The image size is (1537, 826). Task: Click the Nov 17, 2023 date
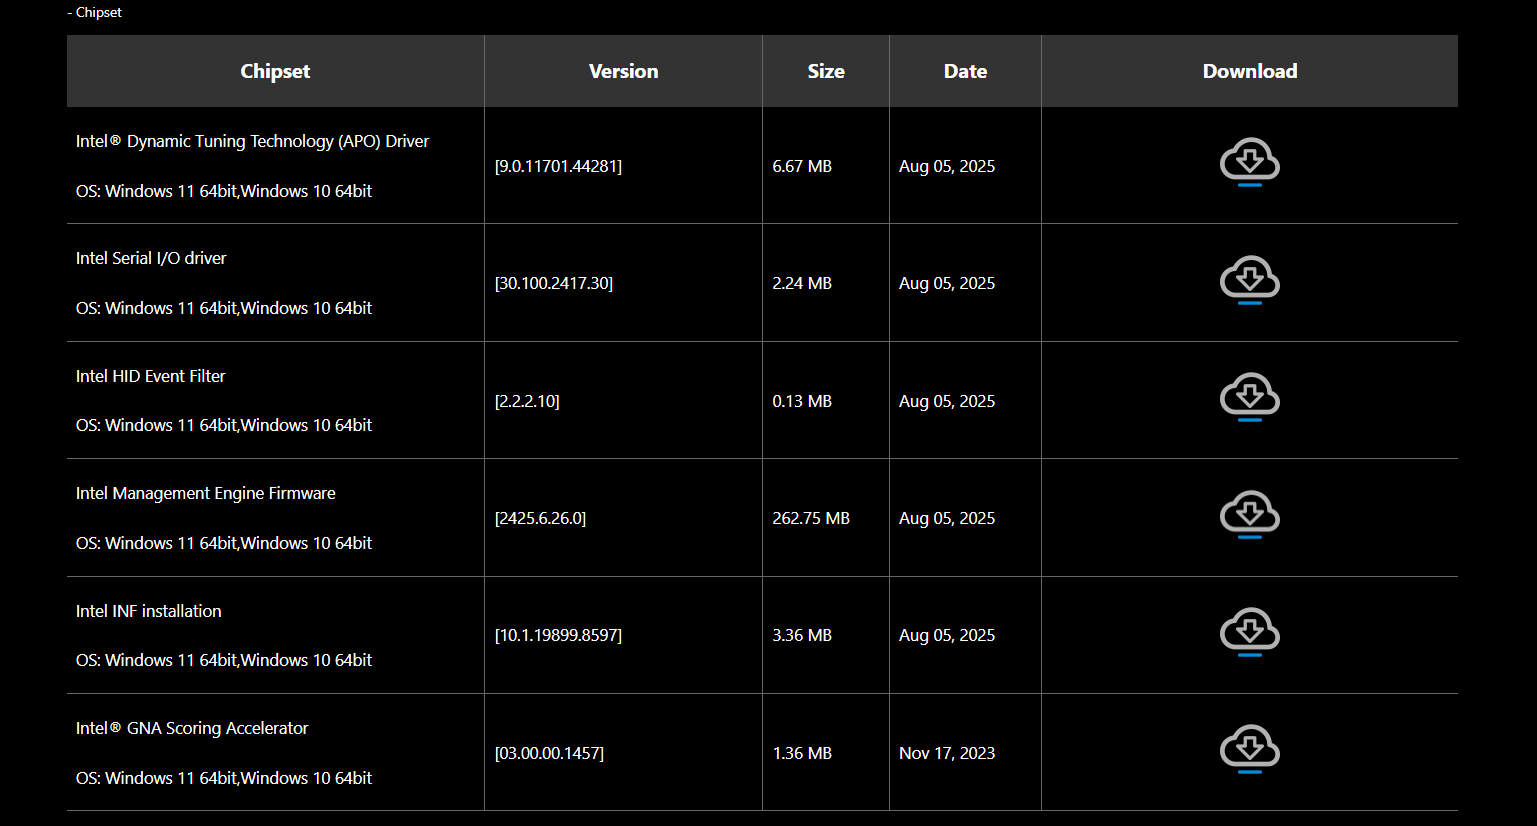tap(947, 753)
